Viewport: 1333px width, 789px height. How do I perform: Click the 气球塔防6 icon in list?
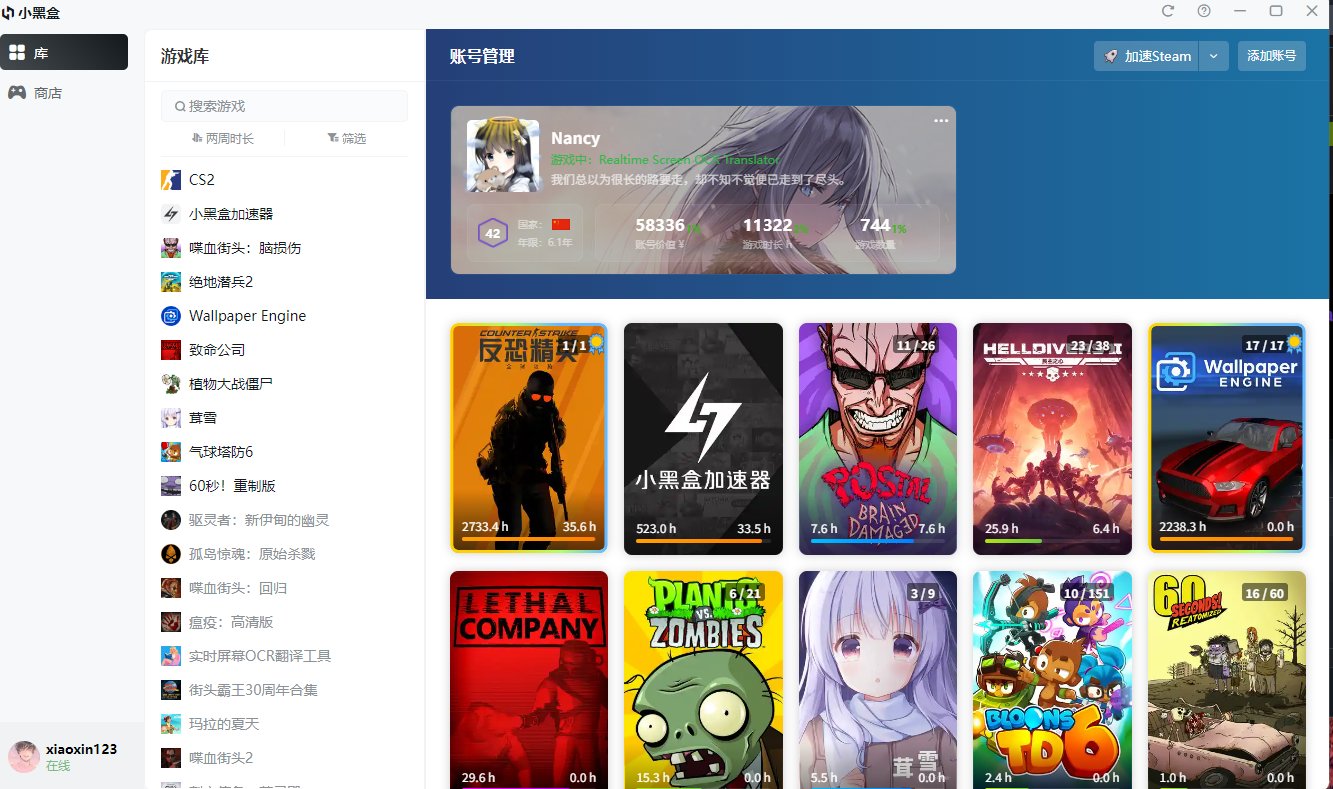[x=171, y=452]
